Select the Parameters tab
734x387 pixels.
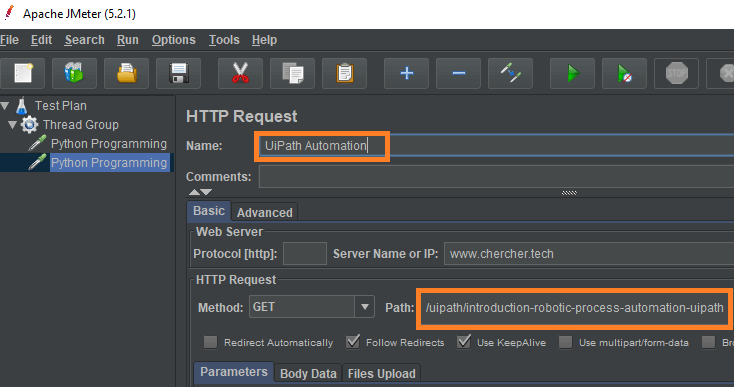point(234,372)
